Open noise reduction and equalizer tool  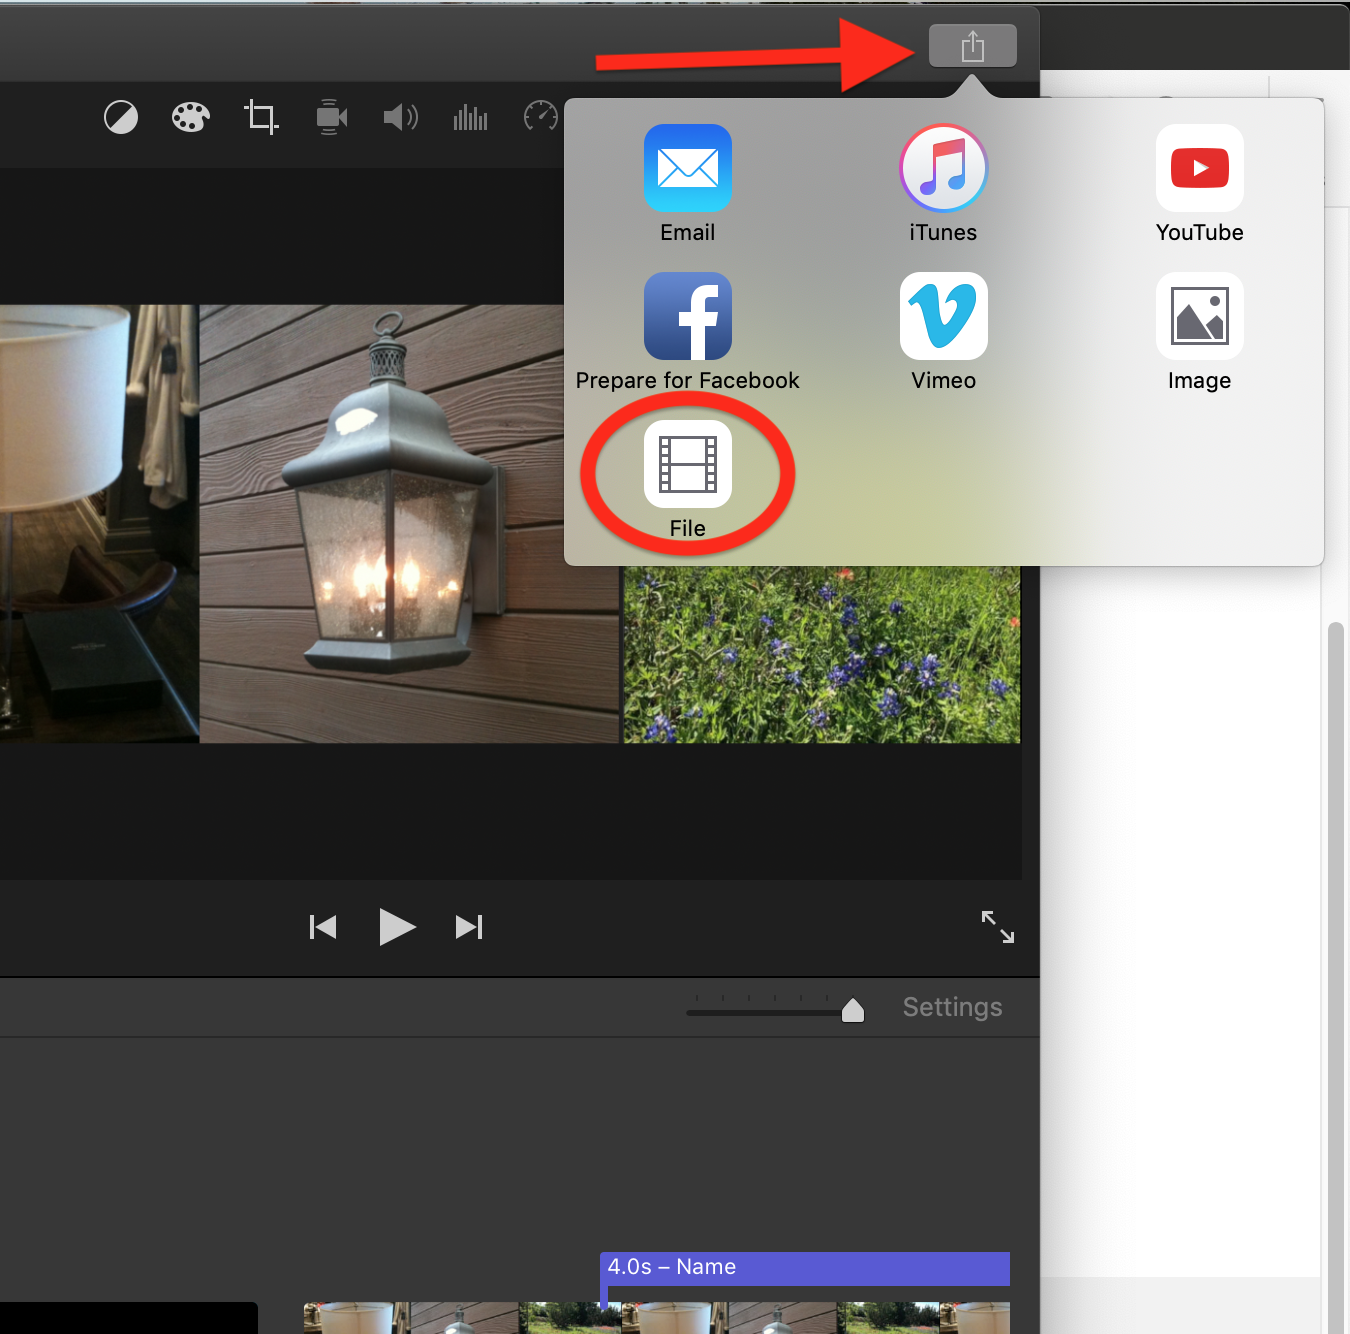pos(470,118)
